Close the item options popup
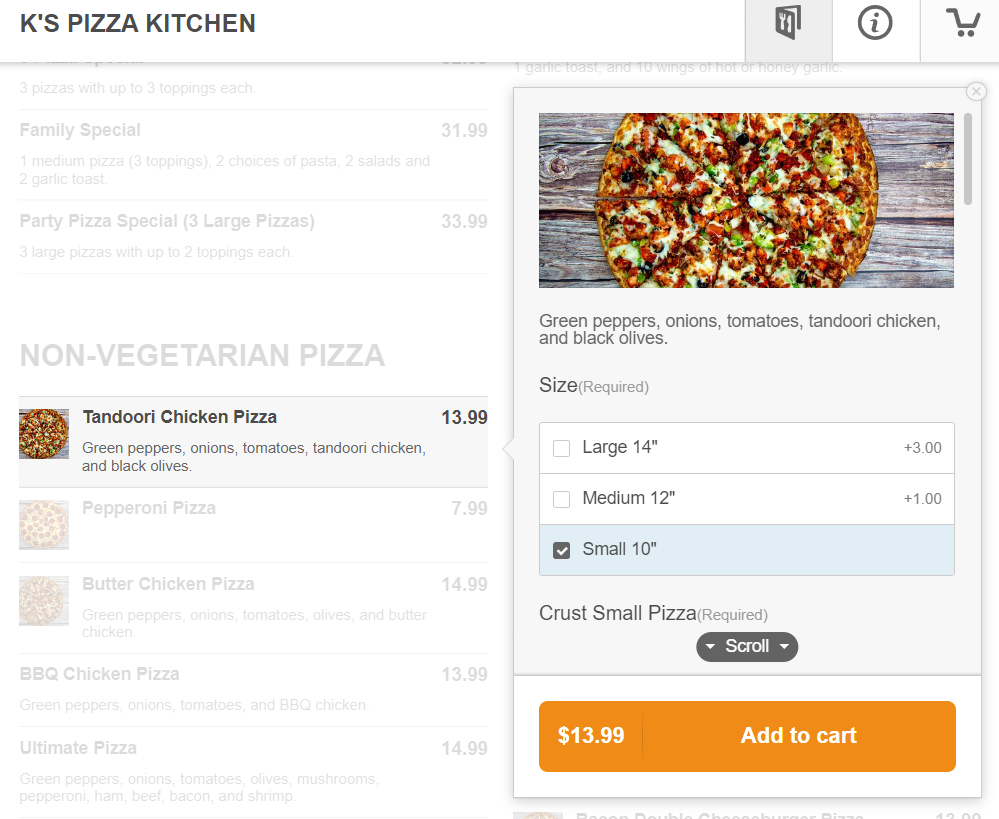 pos(976,92)
